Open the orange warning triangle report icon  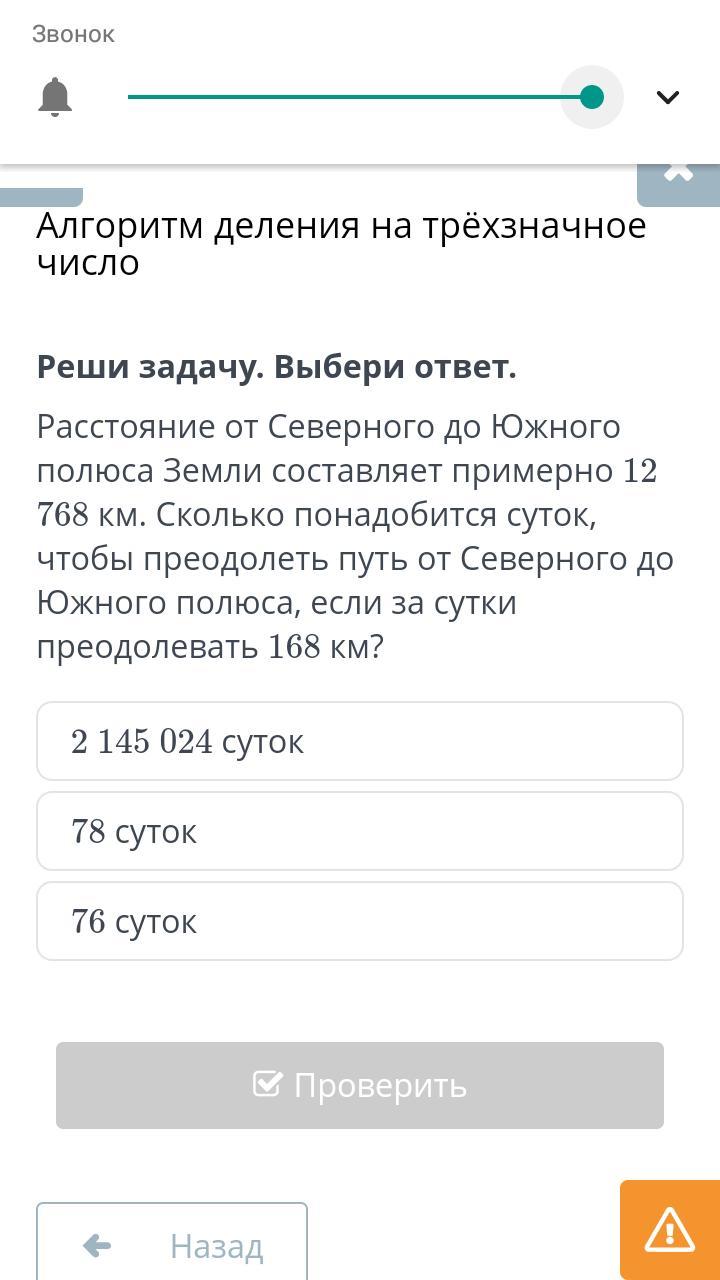click(670, 1230)
